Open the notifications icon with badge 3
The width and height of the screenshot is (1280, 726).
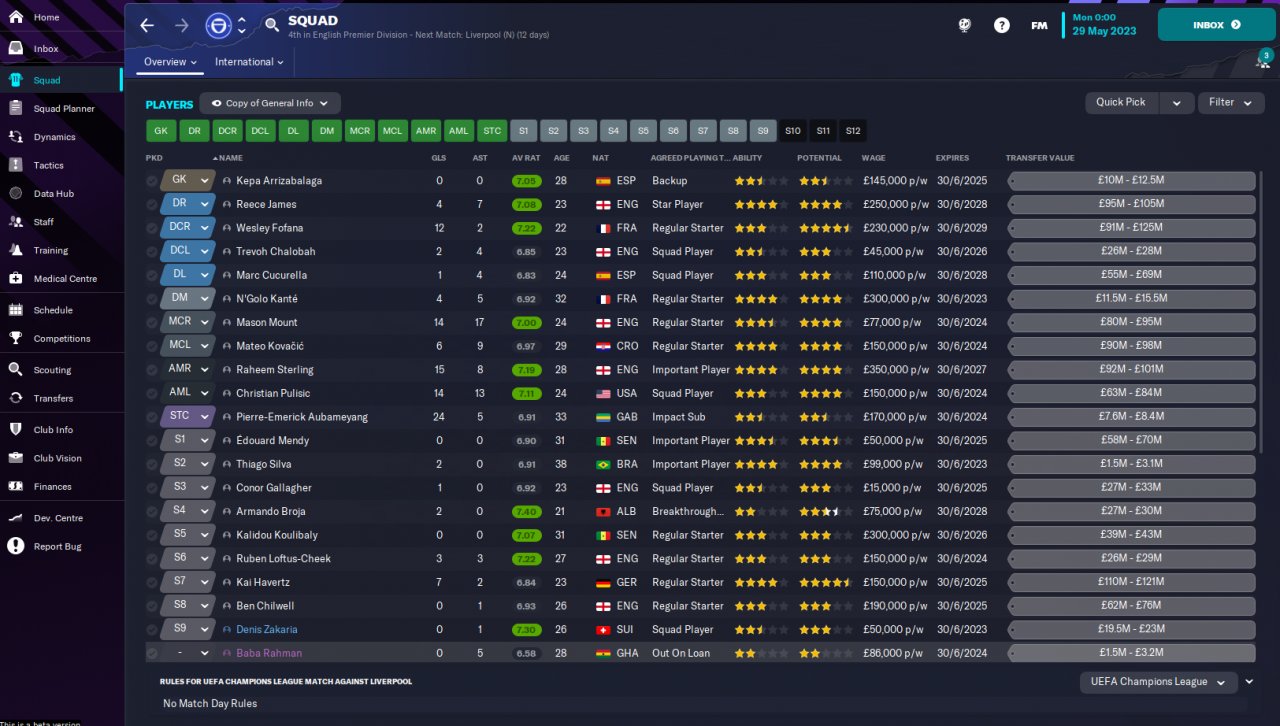[1263, 61]
